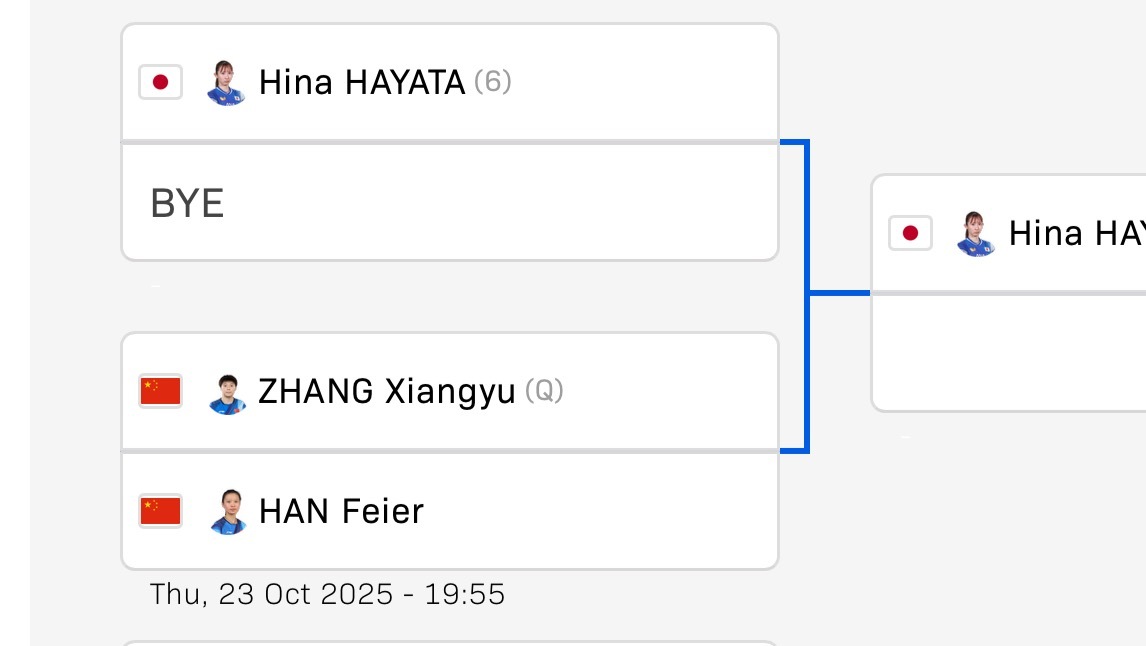Click the China flag beside HAN Feier

[160, 511]
